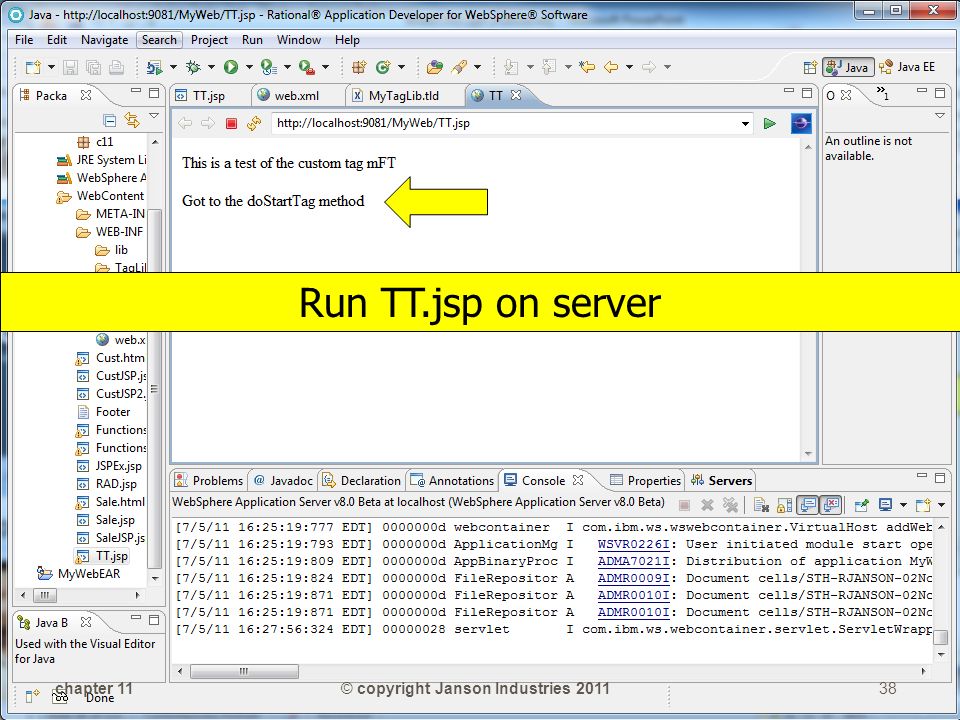Open the Debug dropdown arrow
Image resolution: width=960 pixels, height=720 pixels.
click(211, 67)
